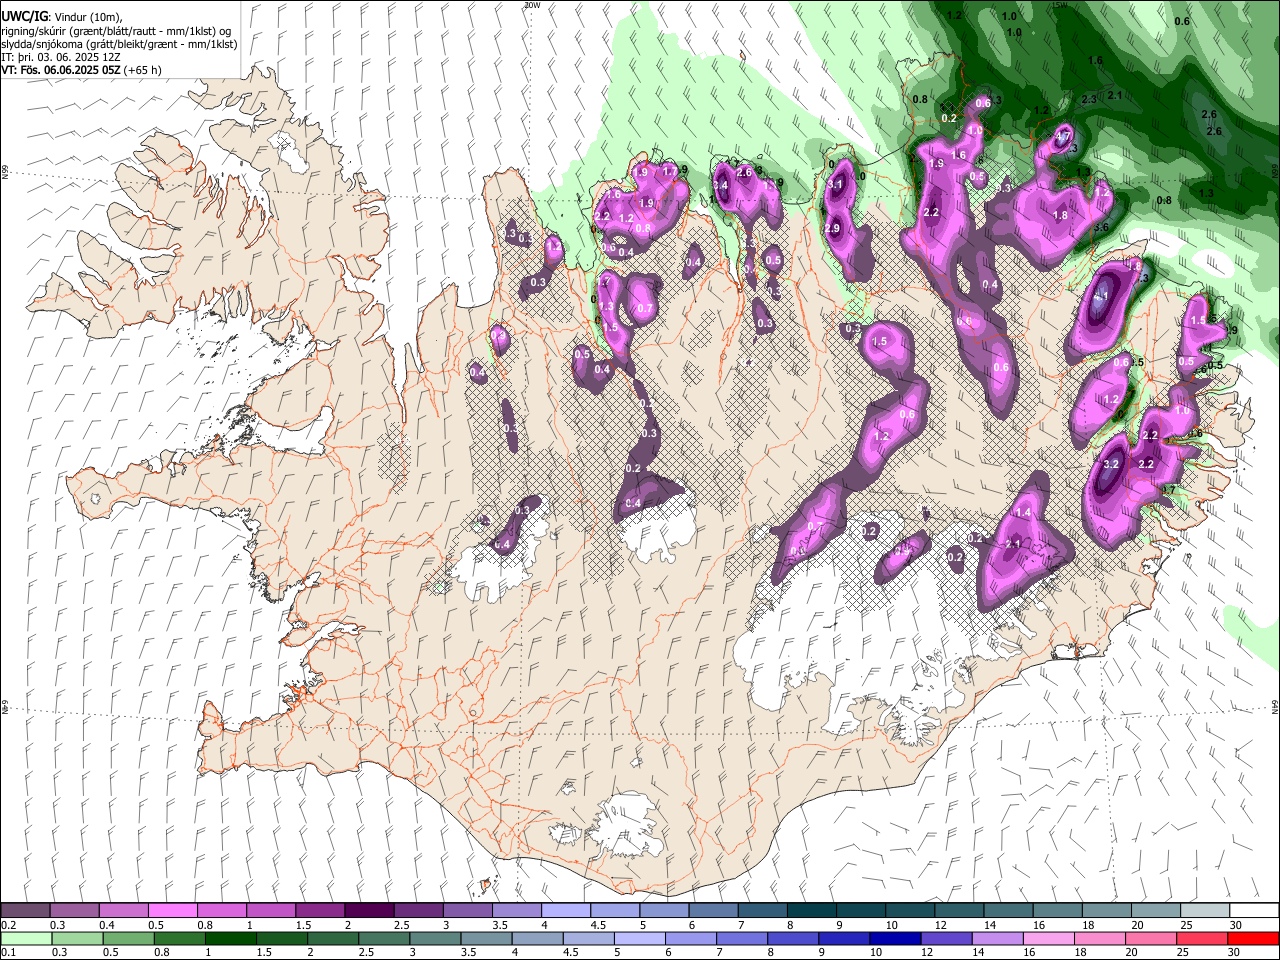This screenshot has width=1280, height=960.
Task: Pick the navy blue 10 mm rain swatch
Action: pyautogui.click(x=893, y=938)
